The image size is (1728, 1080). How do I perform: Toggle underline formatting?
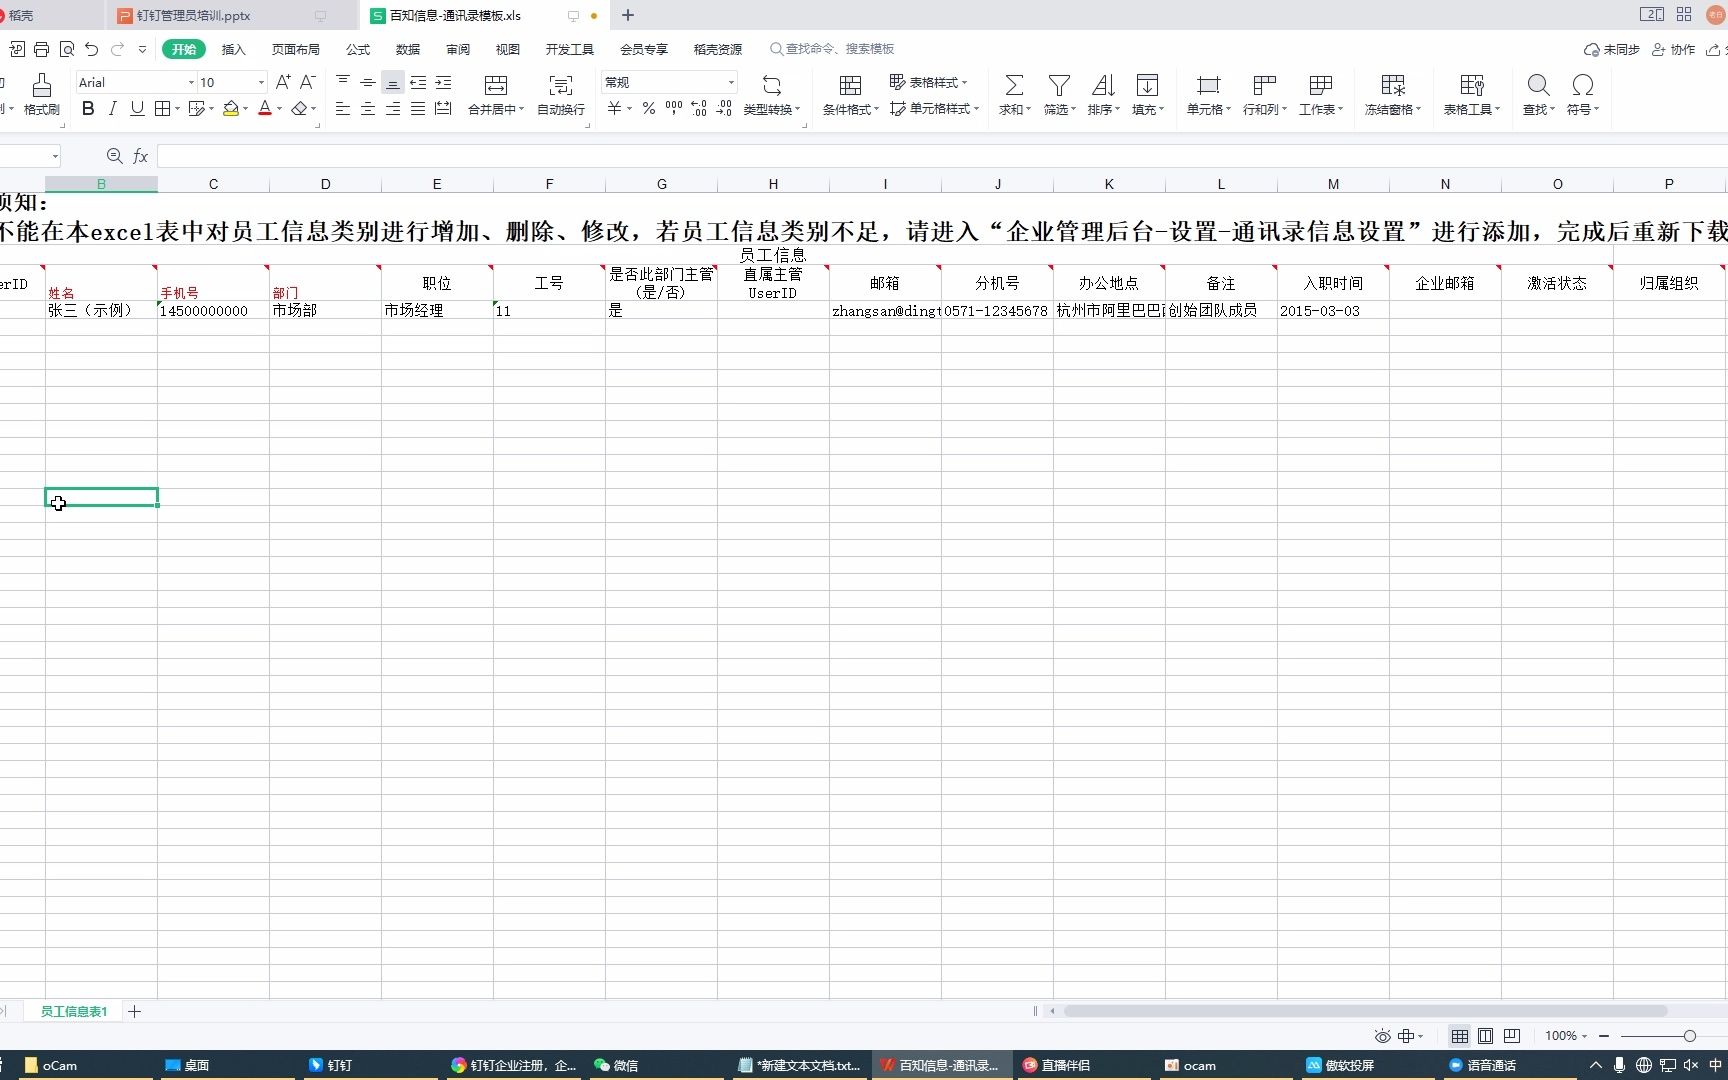coord(137,108)
